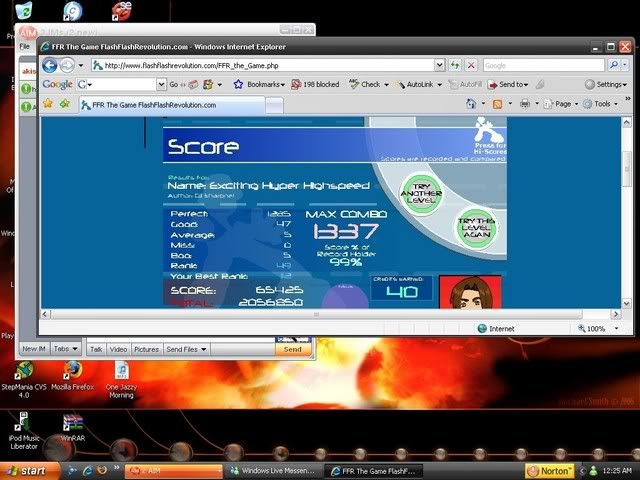
Task: Click the Stop loading icon
Action: tap(471, 66)
